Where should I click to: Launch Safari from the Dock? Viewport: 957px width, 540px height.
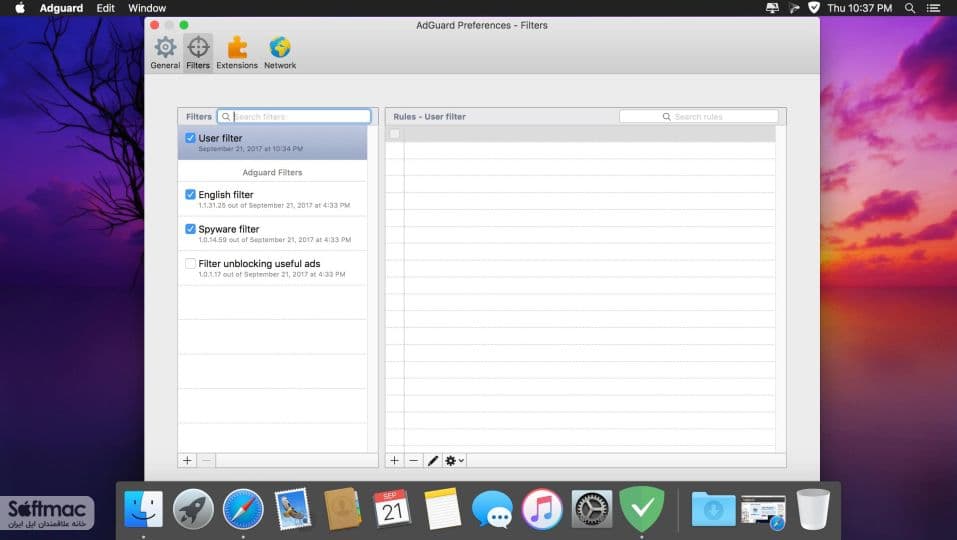pyautogui.click(x=243, y=509)
